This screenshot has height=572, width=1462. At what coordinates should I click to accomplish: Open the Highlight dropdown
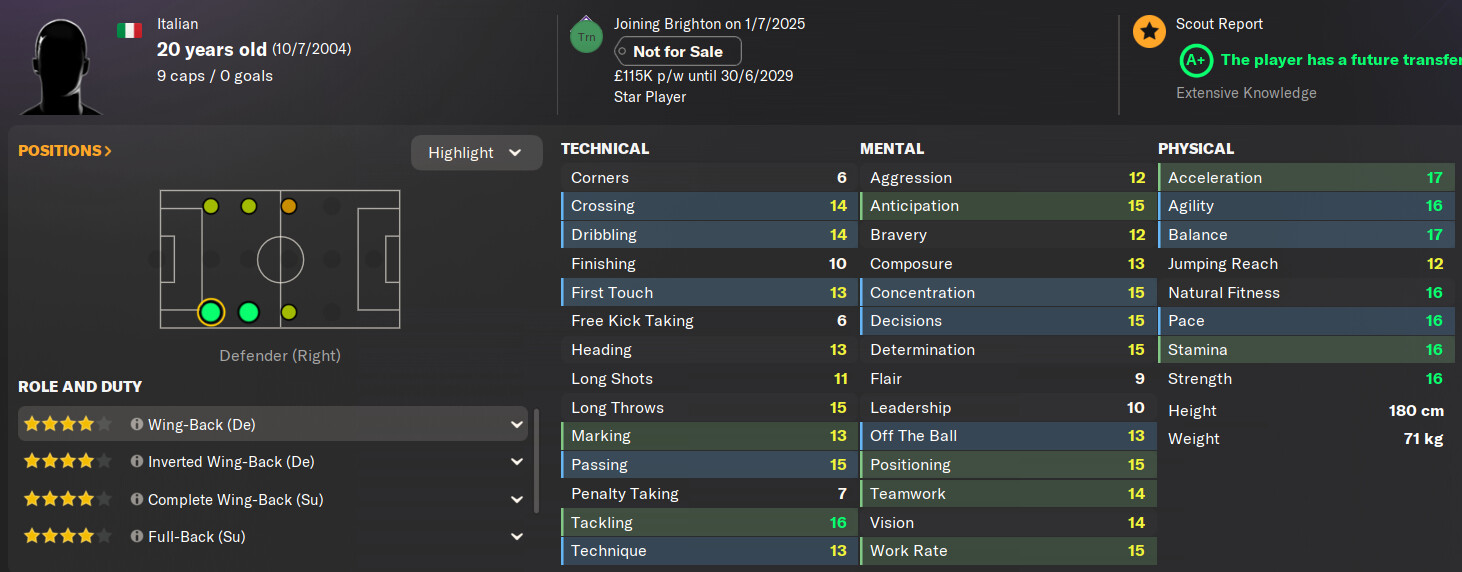click(x=477, y=153)
